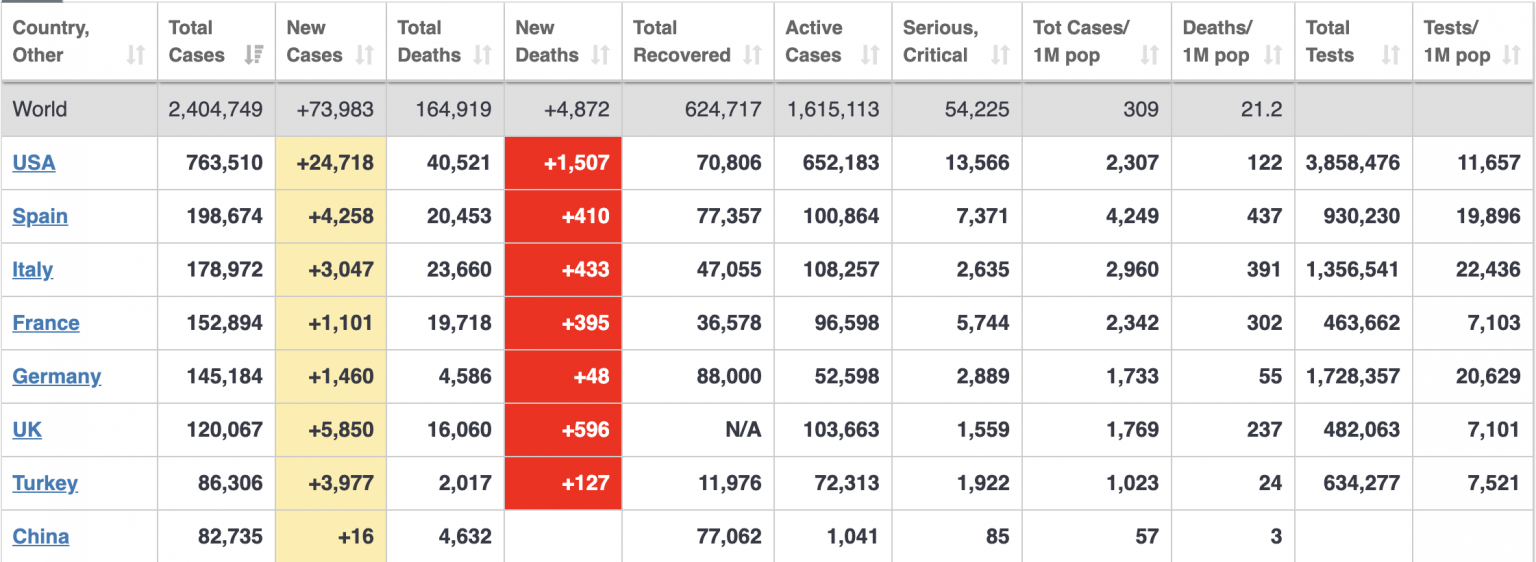This screenshot has width=1536, height=562.
Task: Follow the Italy link
Action: pyautogui.click(x=33, y=270)
